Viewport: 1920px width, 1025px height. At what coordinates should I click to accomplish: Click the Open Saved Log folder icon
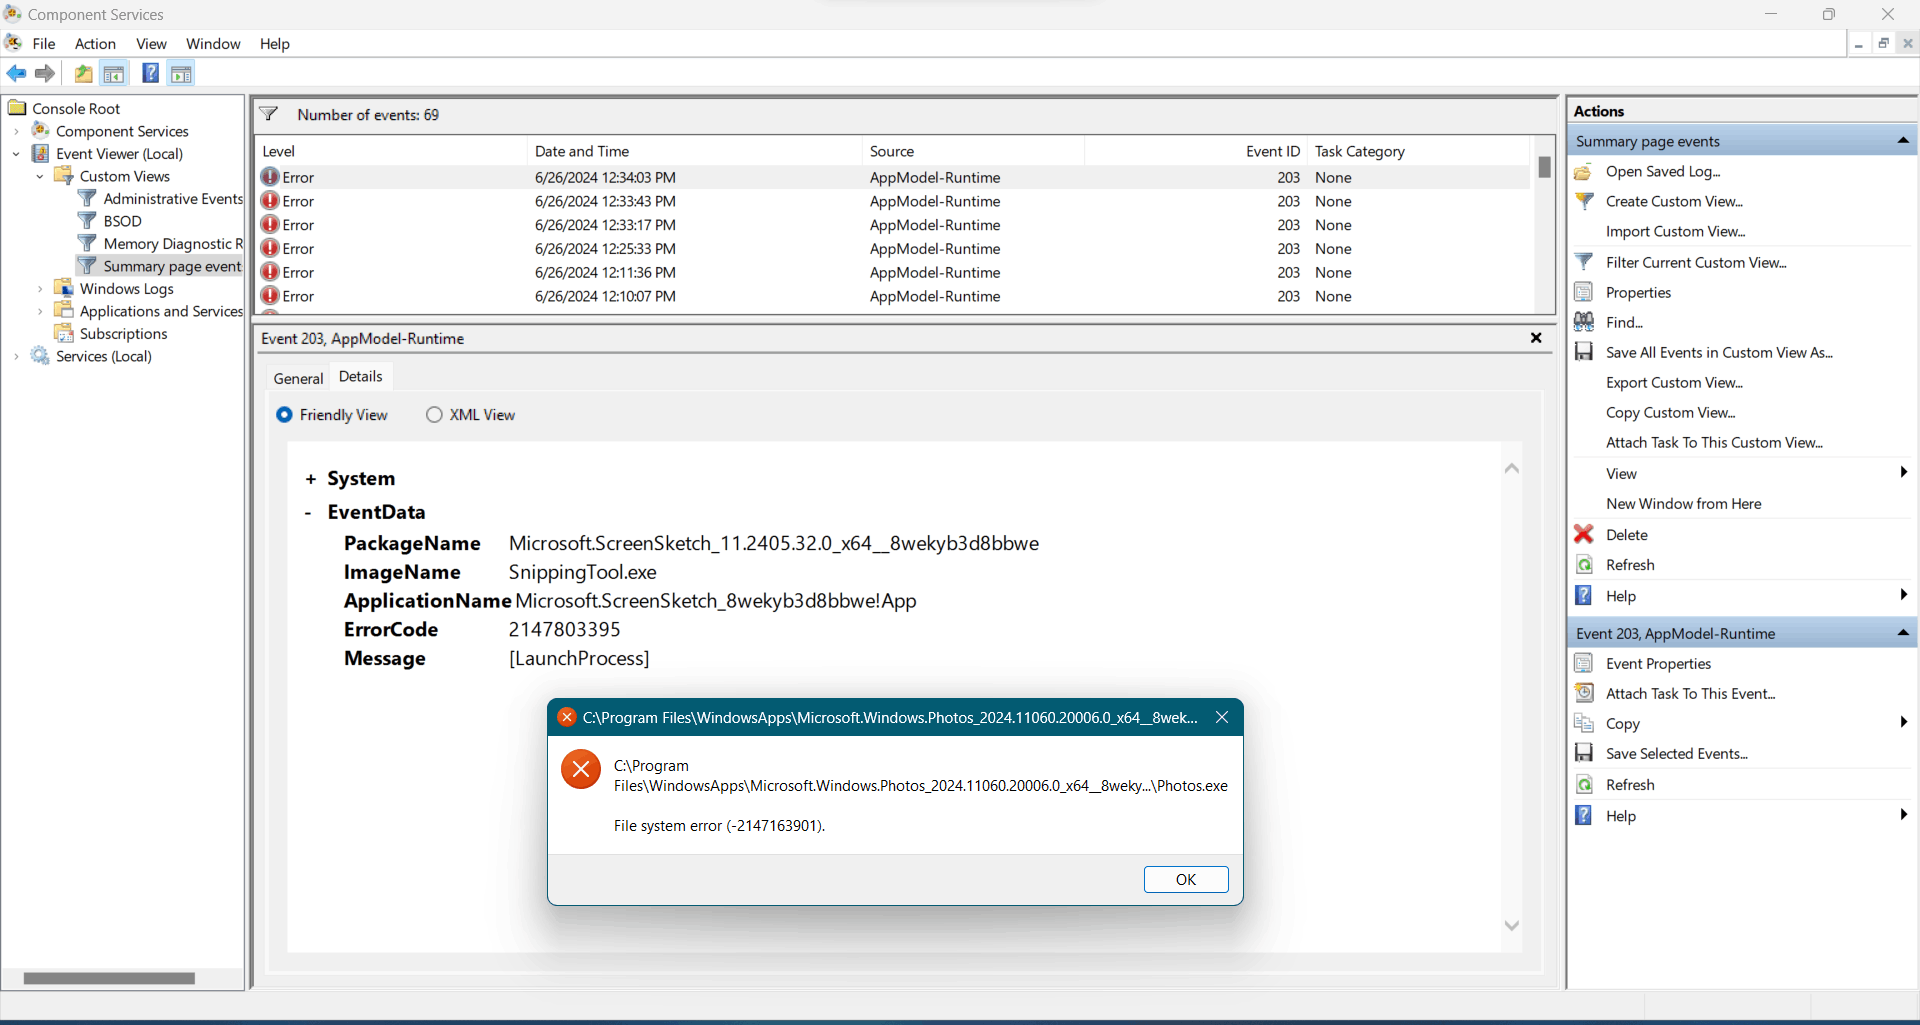click(x=1584, y=172)
